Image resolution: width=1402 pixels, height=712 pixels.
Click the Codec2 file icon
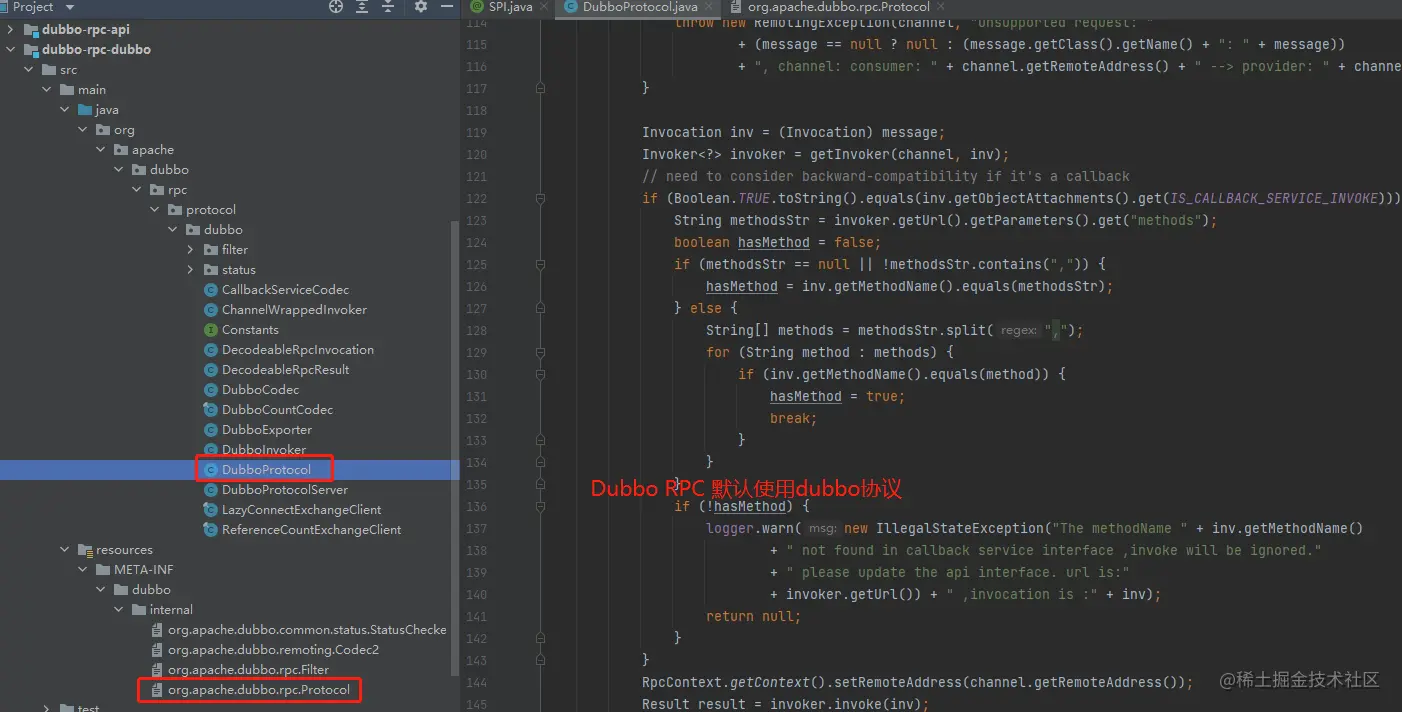click(157, 650)
